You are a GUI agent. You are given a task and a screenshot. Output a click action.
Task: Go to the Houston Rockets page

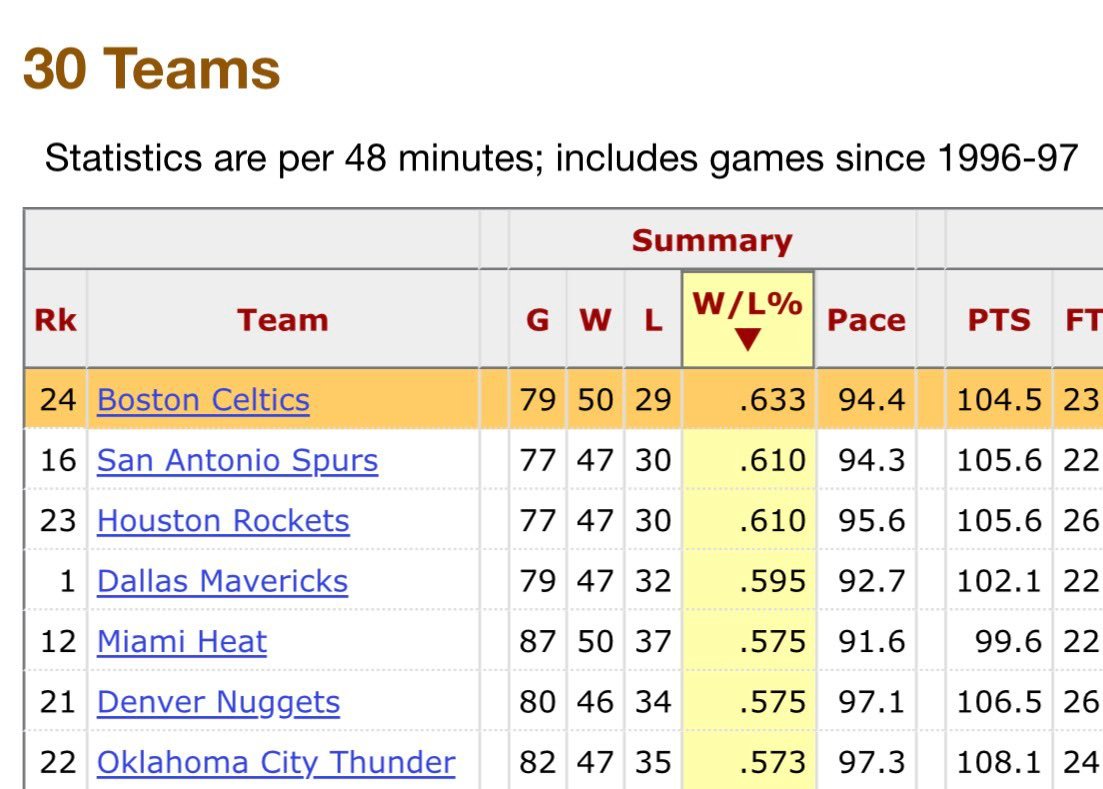coord(223,521)
